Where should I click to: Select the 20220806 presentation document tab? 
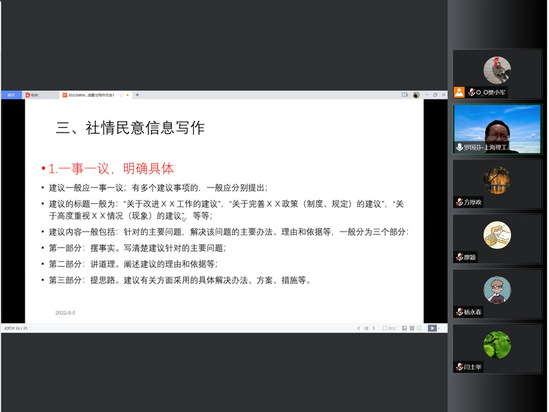coord(95,95)
